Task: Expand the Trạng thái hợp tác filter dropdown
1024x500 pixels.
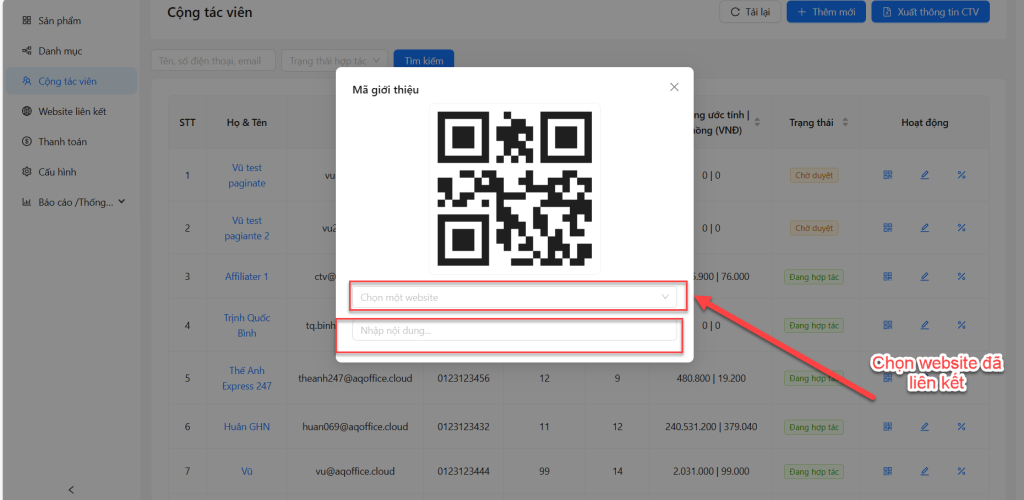Action: [335, 61]
